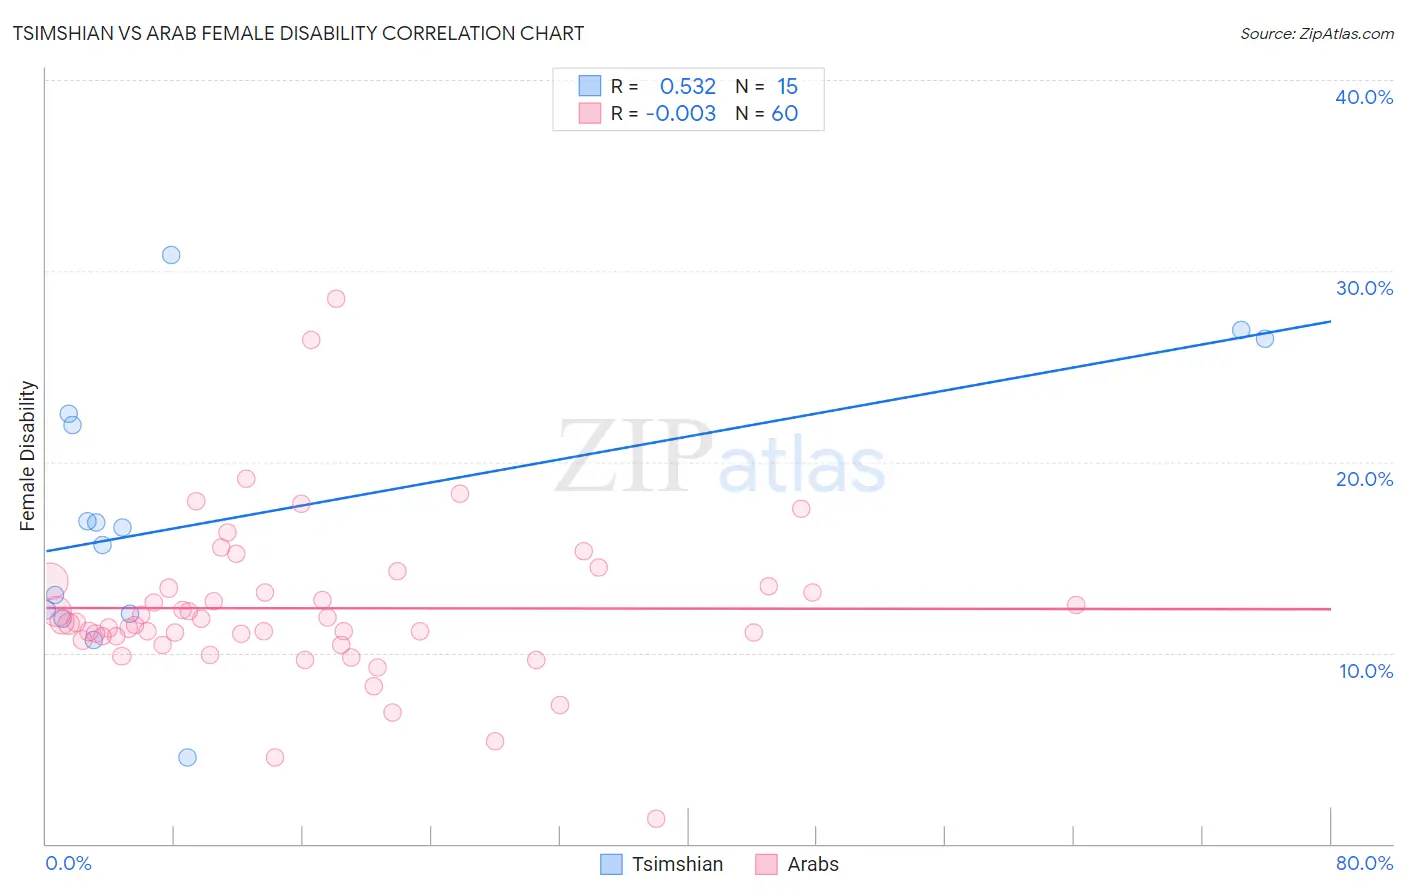Click the 40.0% y-axis tick label
Image resolution: width=1406 pixels, height=892 pixels.
pos(1364,97)
